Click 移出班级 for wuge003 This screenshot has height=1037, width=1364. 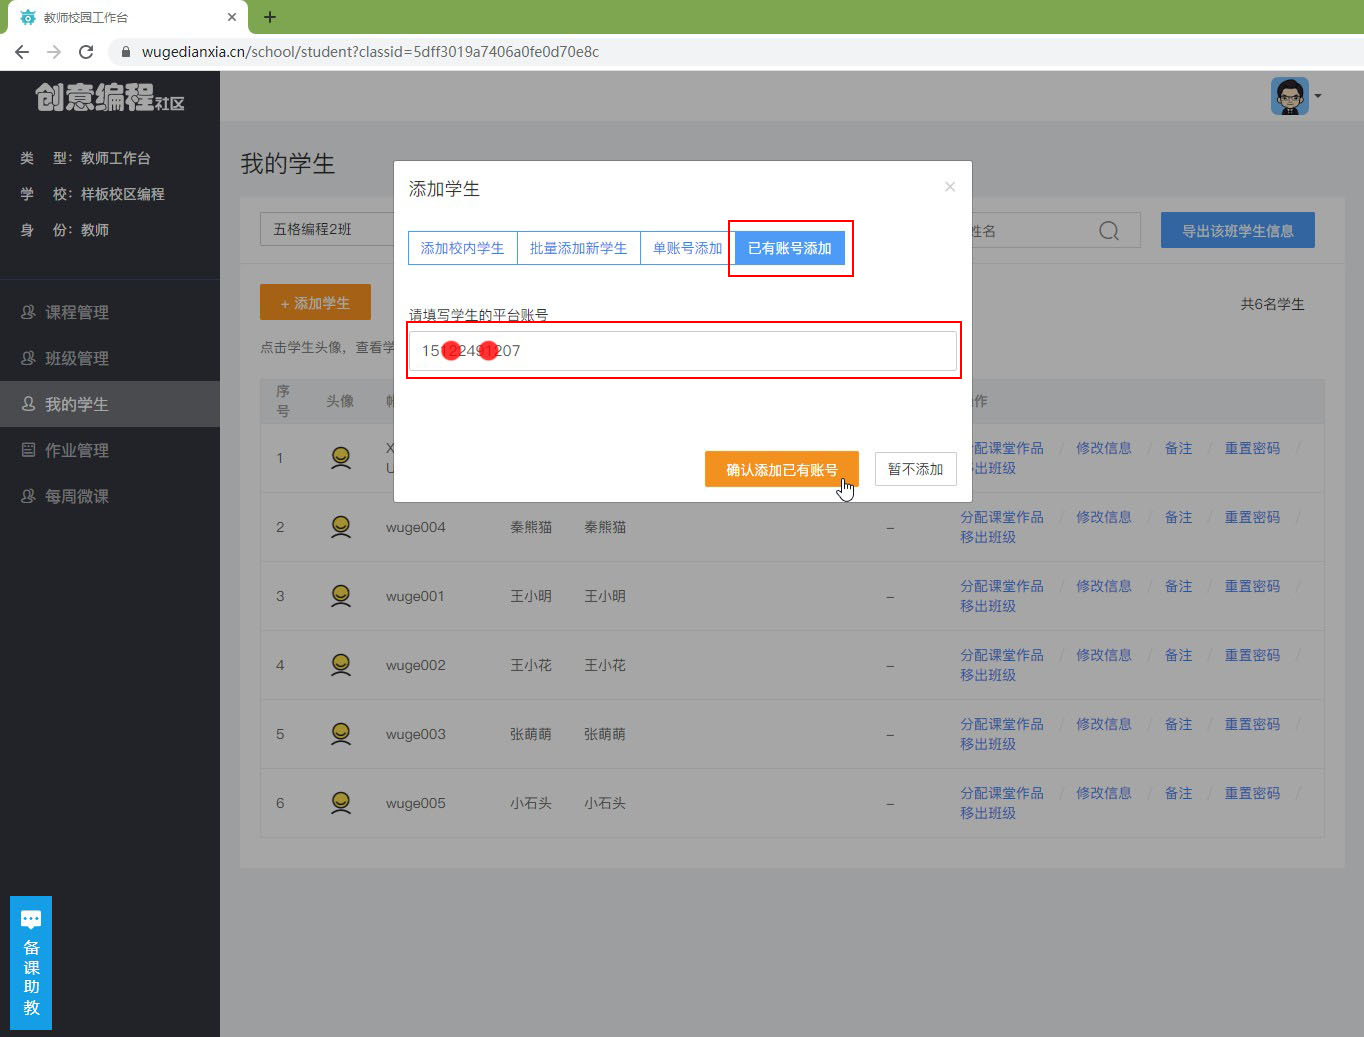click(x=988, y=744)
